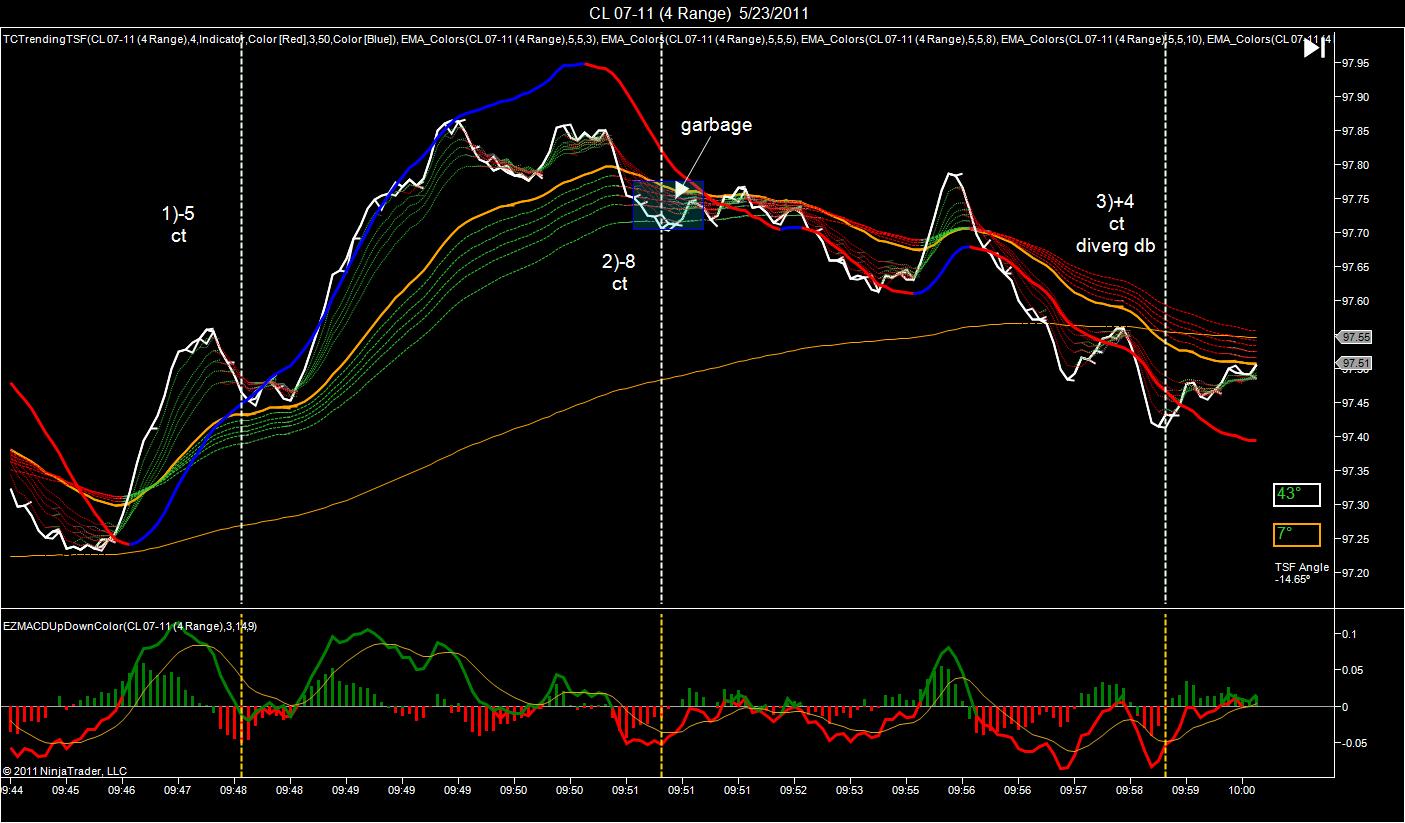Click the white 43° angle box

pos(1297,495)
